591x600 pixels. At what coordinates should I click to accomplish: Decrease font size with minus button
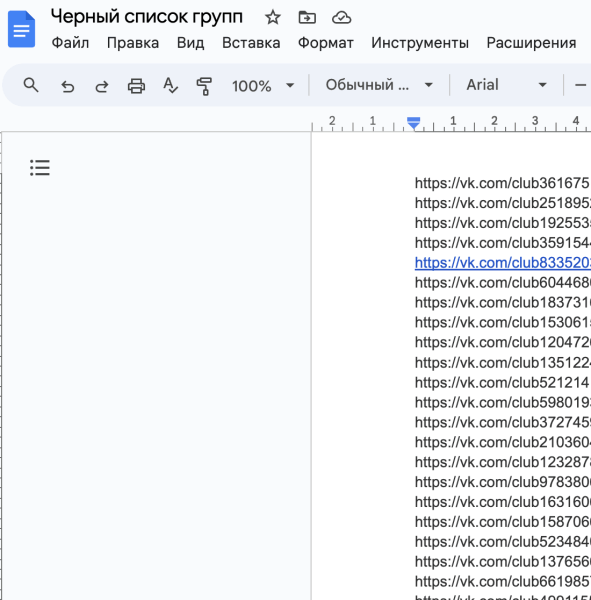pyautogui.click(x=581, y=85)
